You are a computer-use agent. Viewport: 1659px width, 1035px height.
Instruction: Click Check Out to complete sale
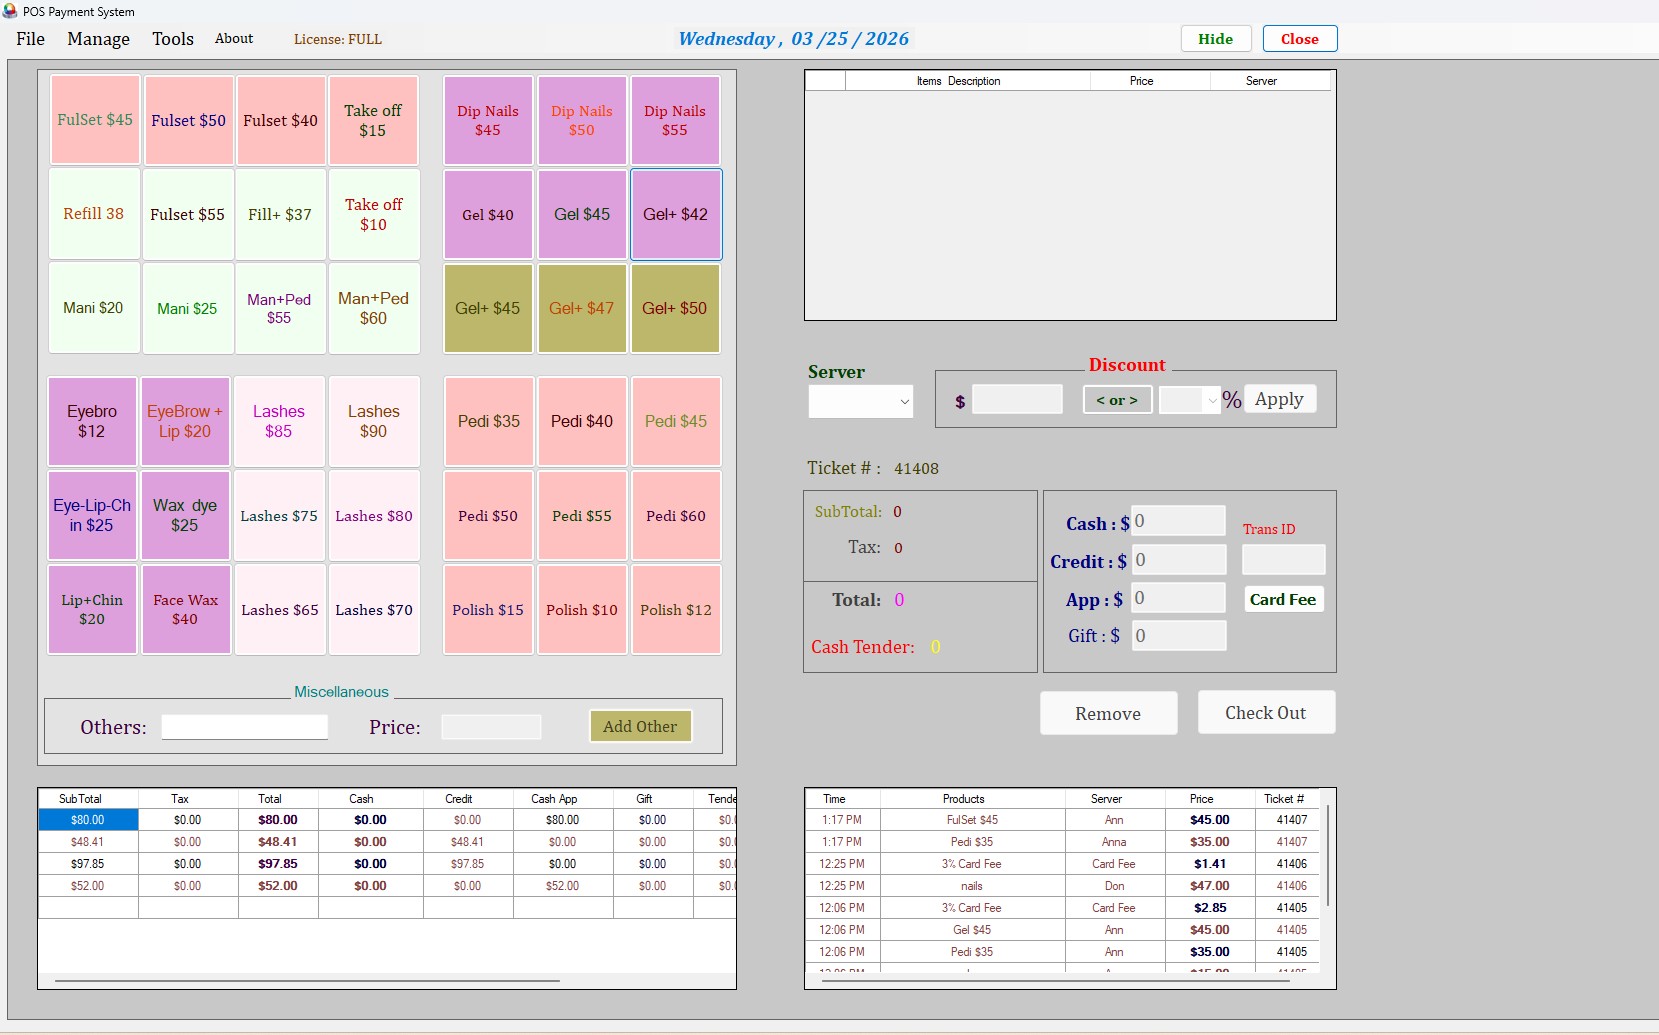pos(1265,712)
